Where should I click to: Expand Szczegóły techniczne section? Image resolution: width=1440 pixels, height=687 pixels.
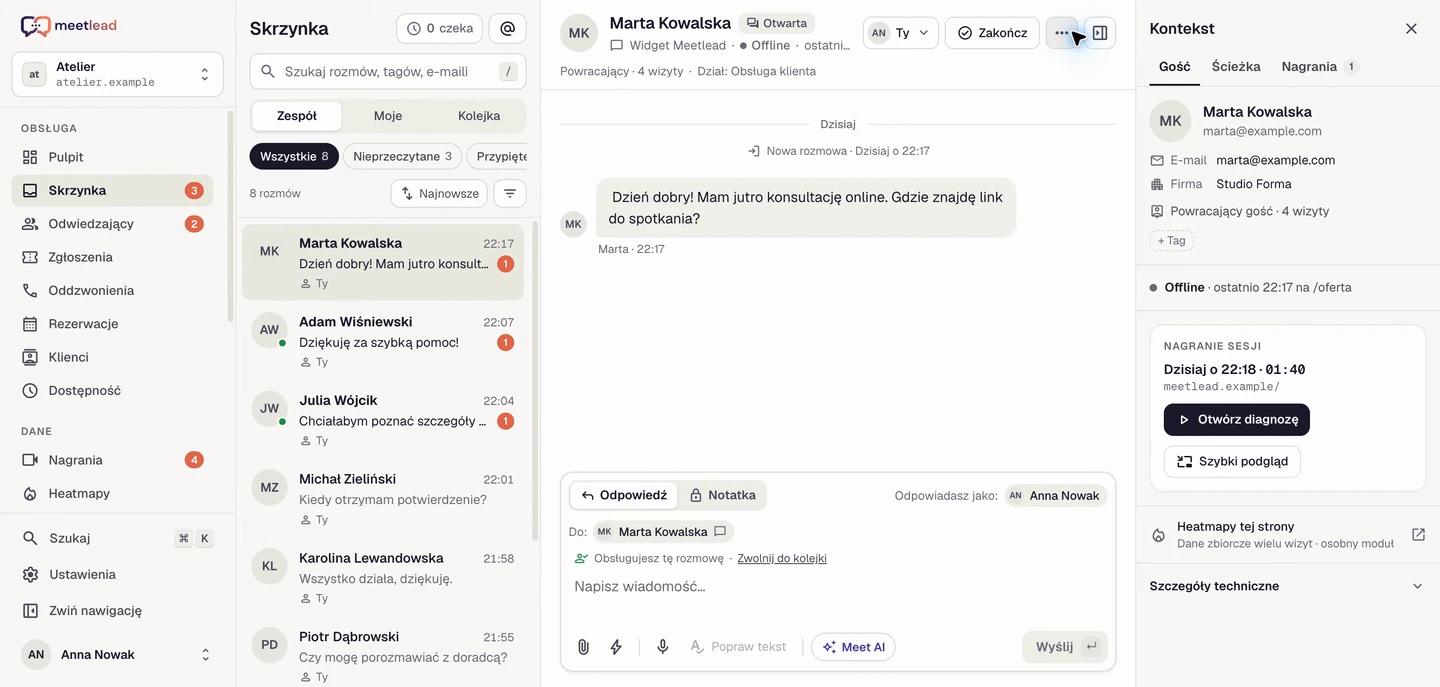[1287, 586]
